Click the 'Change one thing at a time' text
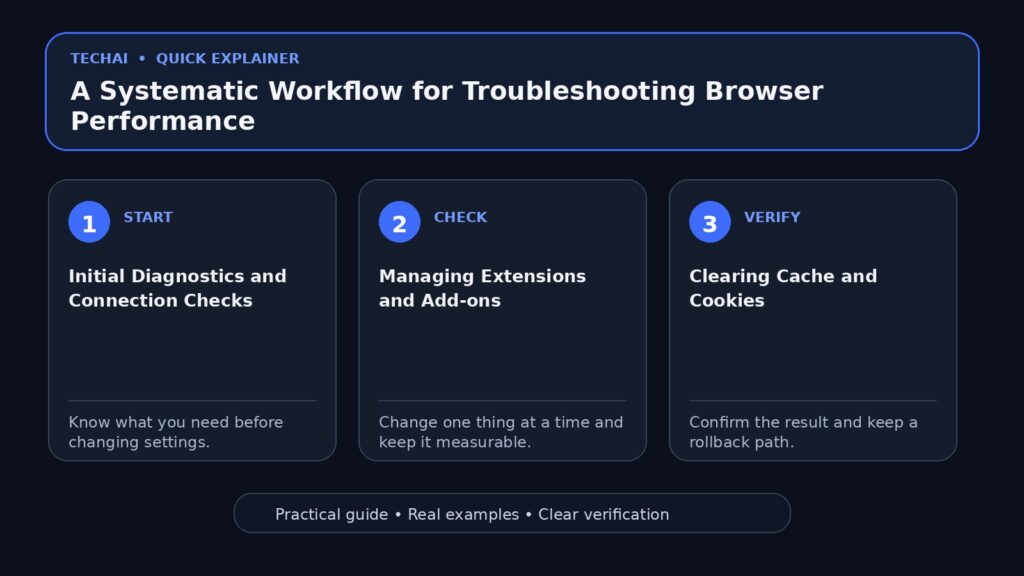The height and width of the screenshot is (576, 1024). point(501,432)
